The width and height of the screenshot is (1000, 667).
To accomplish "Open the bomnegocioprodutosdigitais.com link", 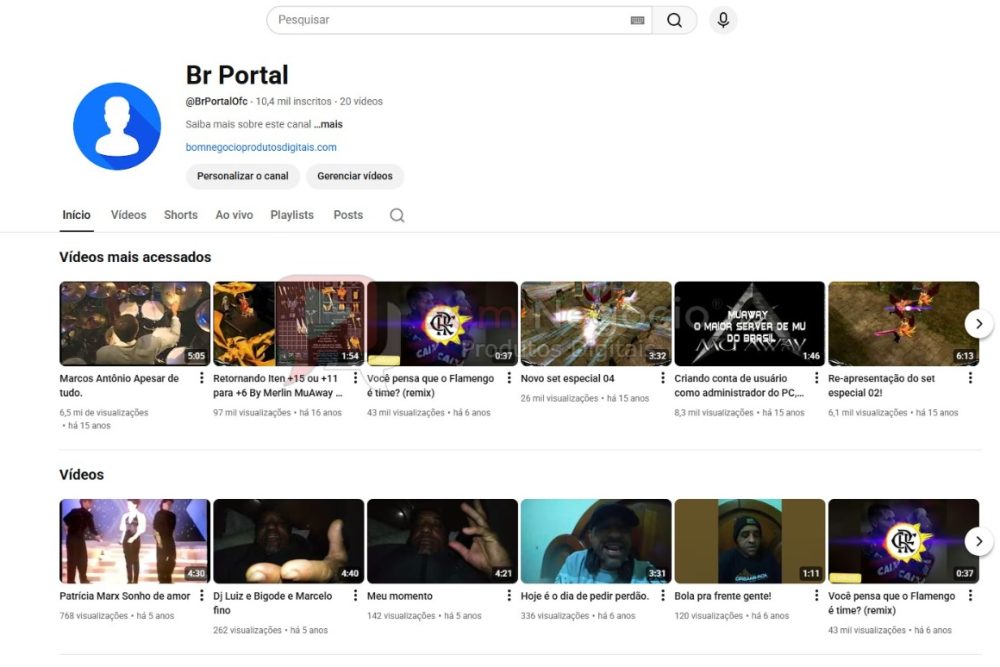I will (x=263, y=146).
